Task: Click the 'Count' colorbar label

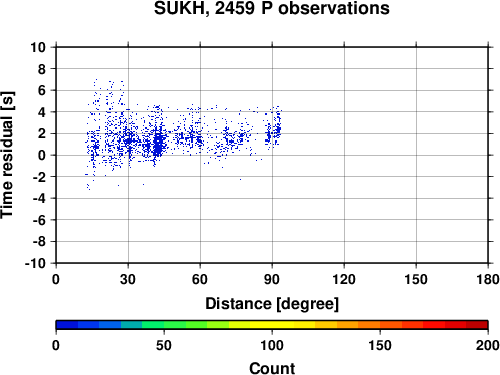Action: tap(272, 368)
